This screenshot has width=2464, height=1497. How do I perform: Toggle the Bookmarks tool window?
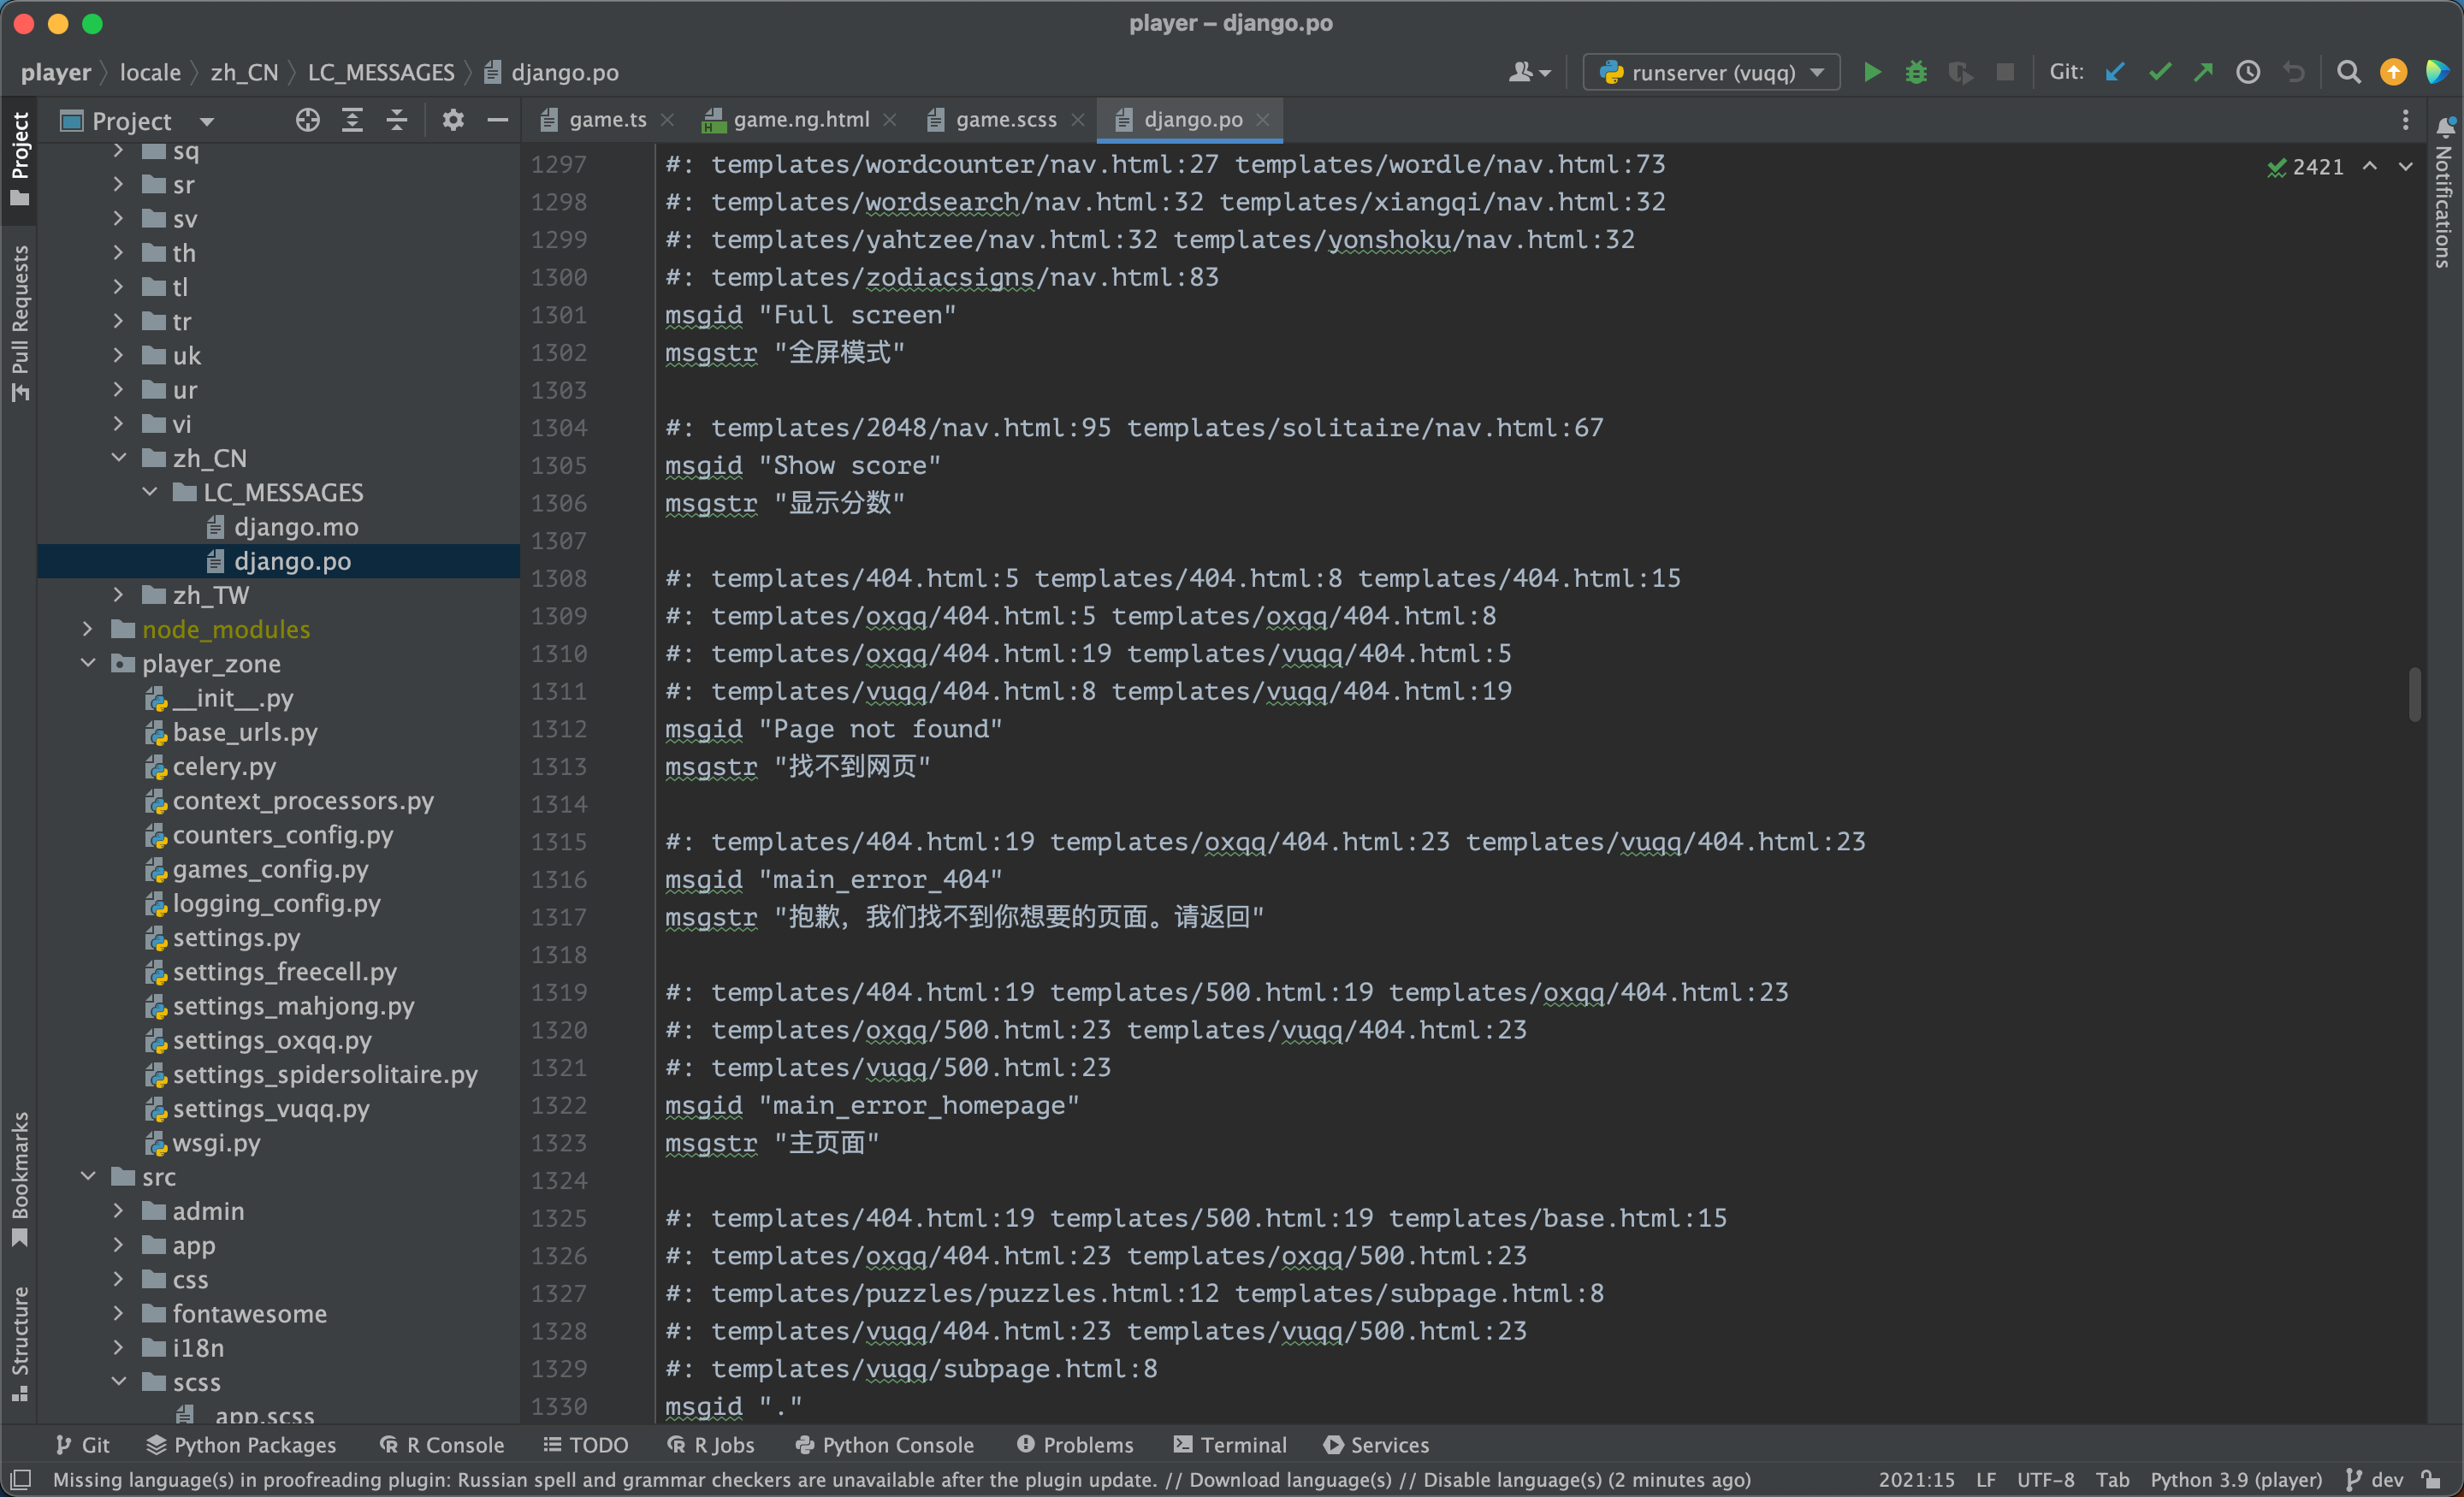pyautogui.click(x=19, y=1176)
